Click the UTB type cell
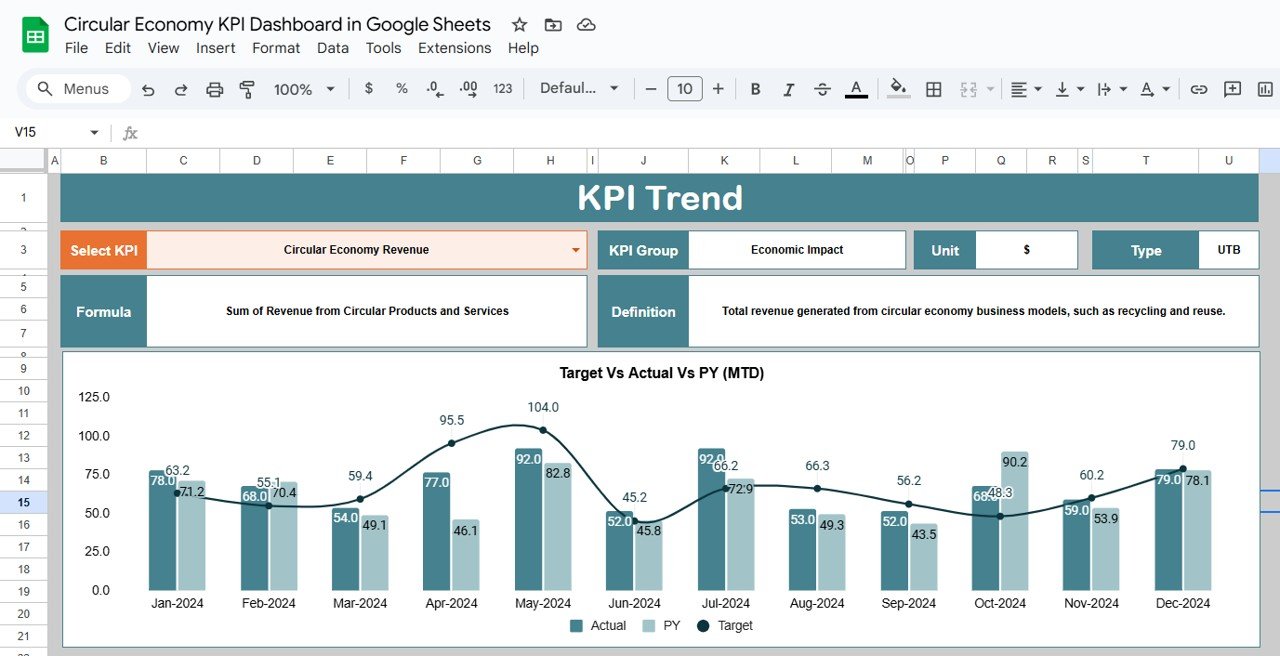Image resolution: width=1280 pixels, height=656 pixels. point(1228,250)
